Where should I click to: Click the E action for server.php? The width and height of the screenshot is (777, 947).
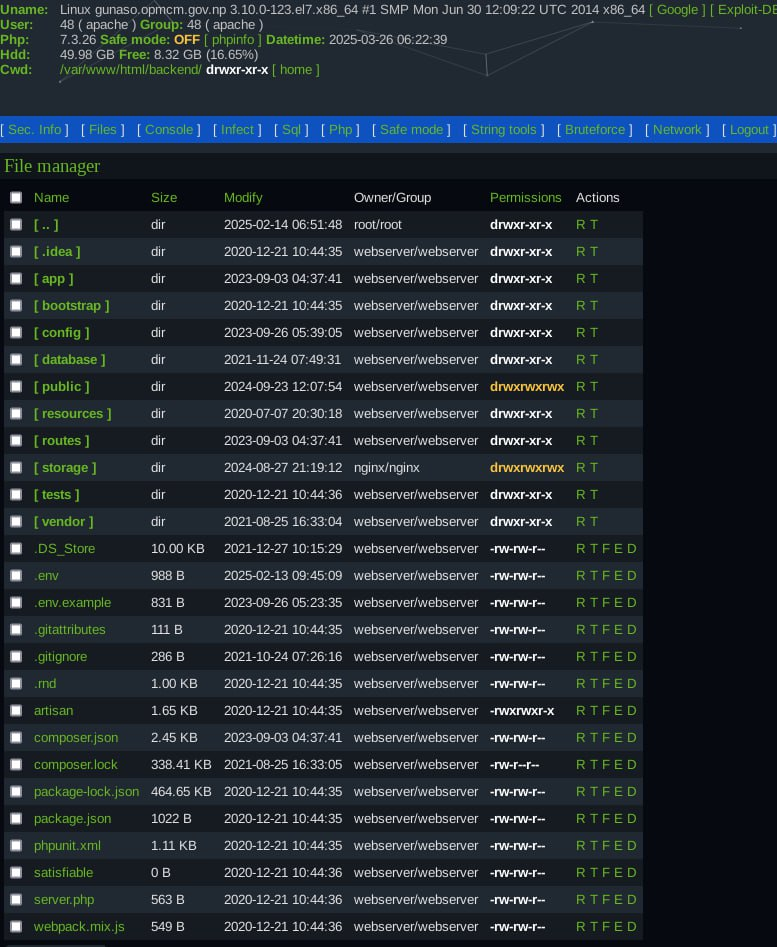tap(618, 899)
